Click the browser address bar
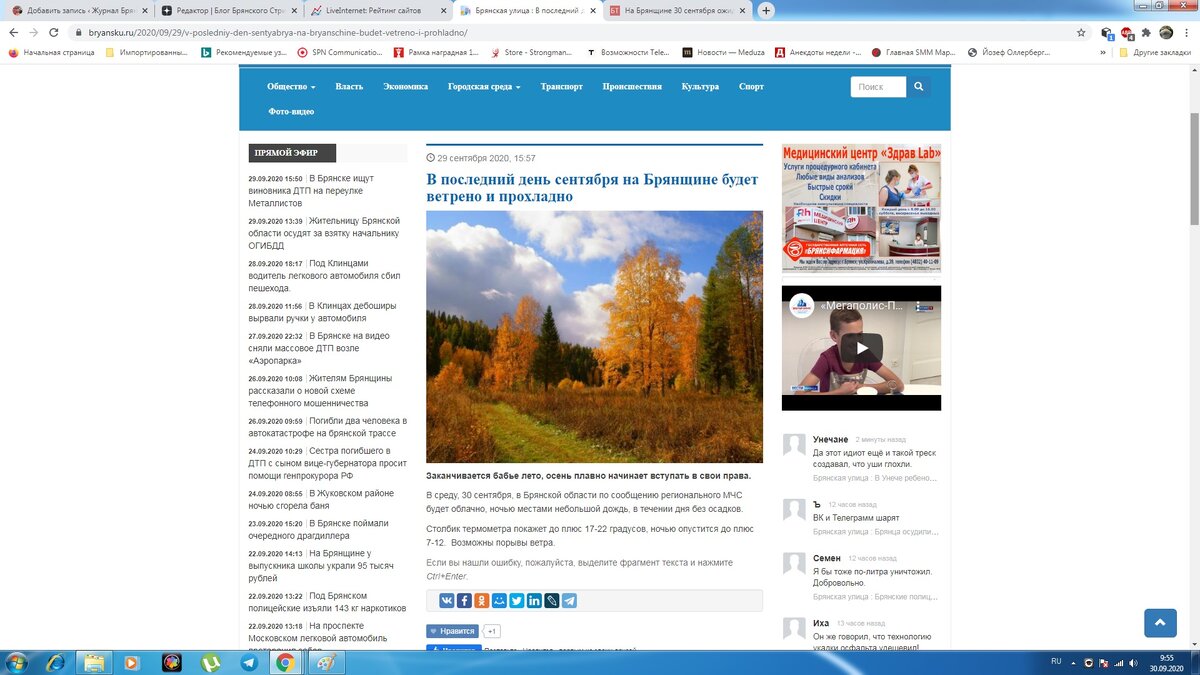1200x675 pixels. tap(570, 32)
